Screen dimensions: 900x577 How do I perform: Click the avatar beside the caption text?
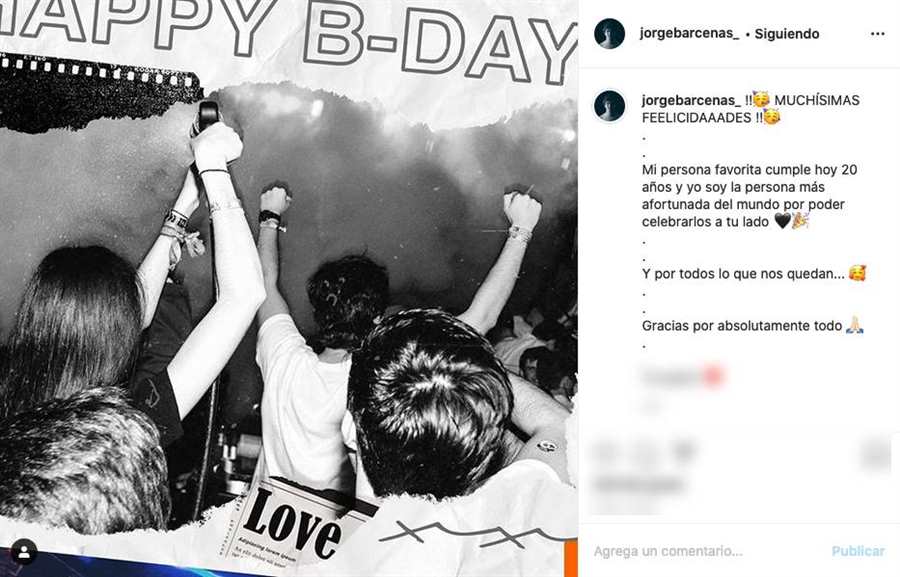click(610, 106)
